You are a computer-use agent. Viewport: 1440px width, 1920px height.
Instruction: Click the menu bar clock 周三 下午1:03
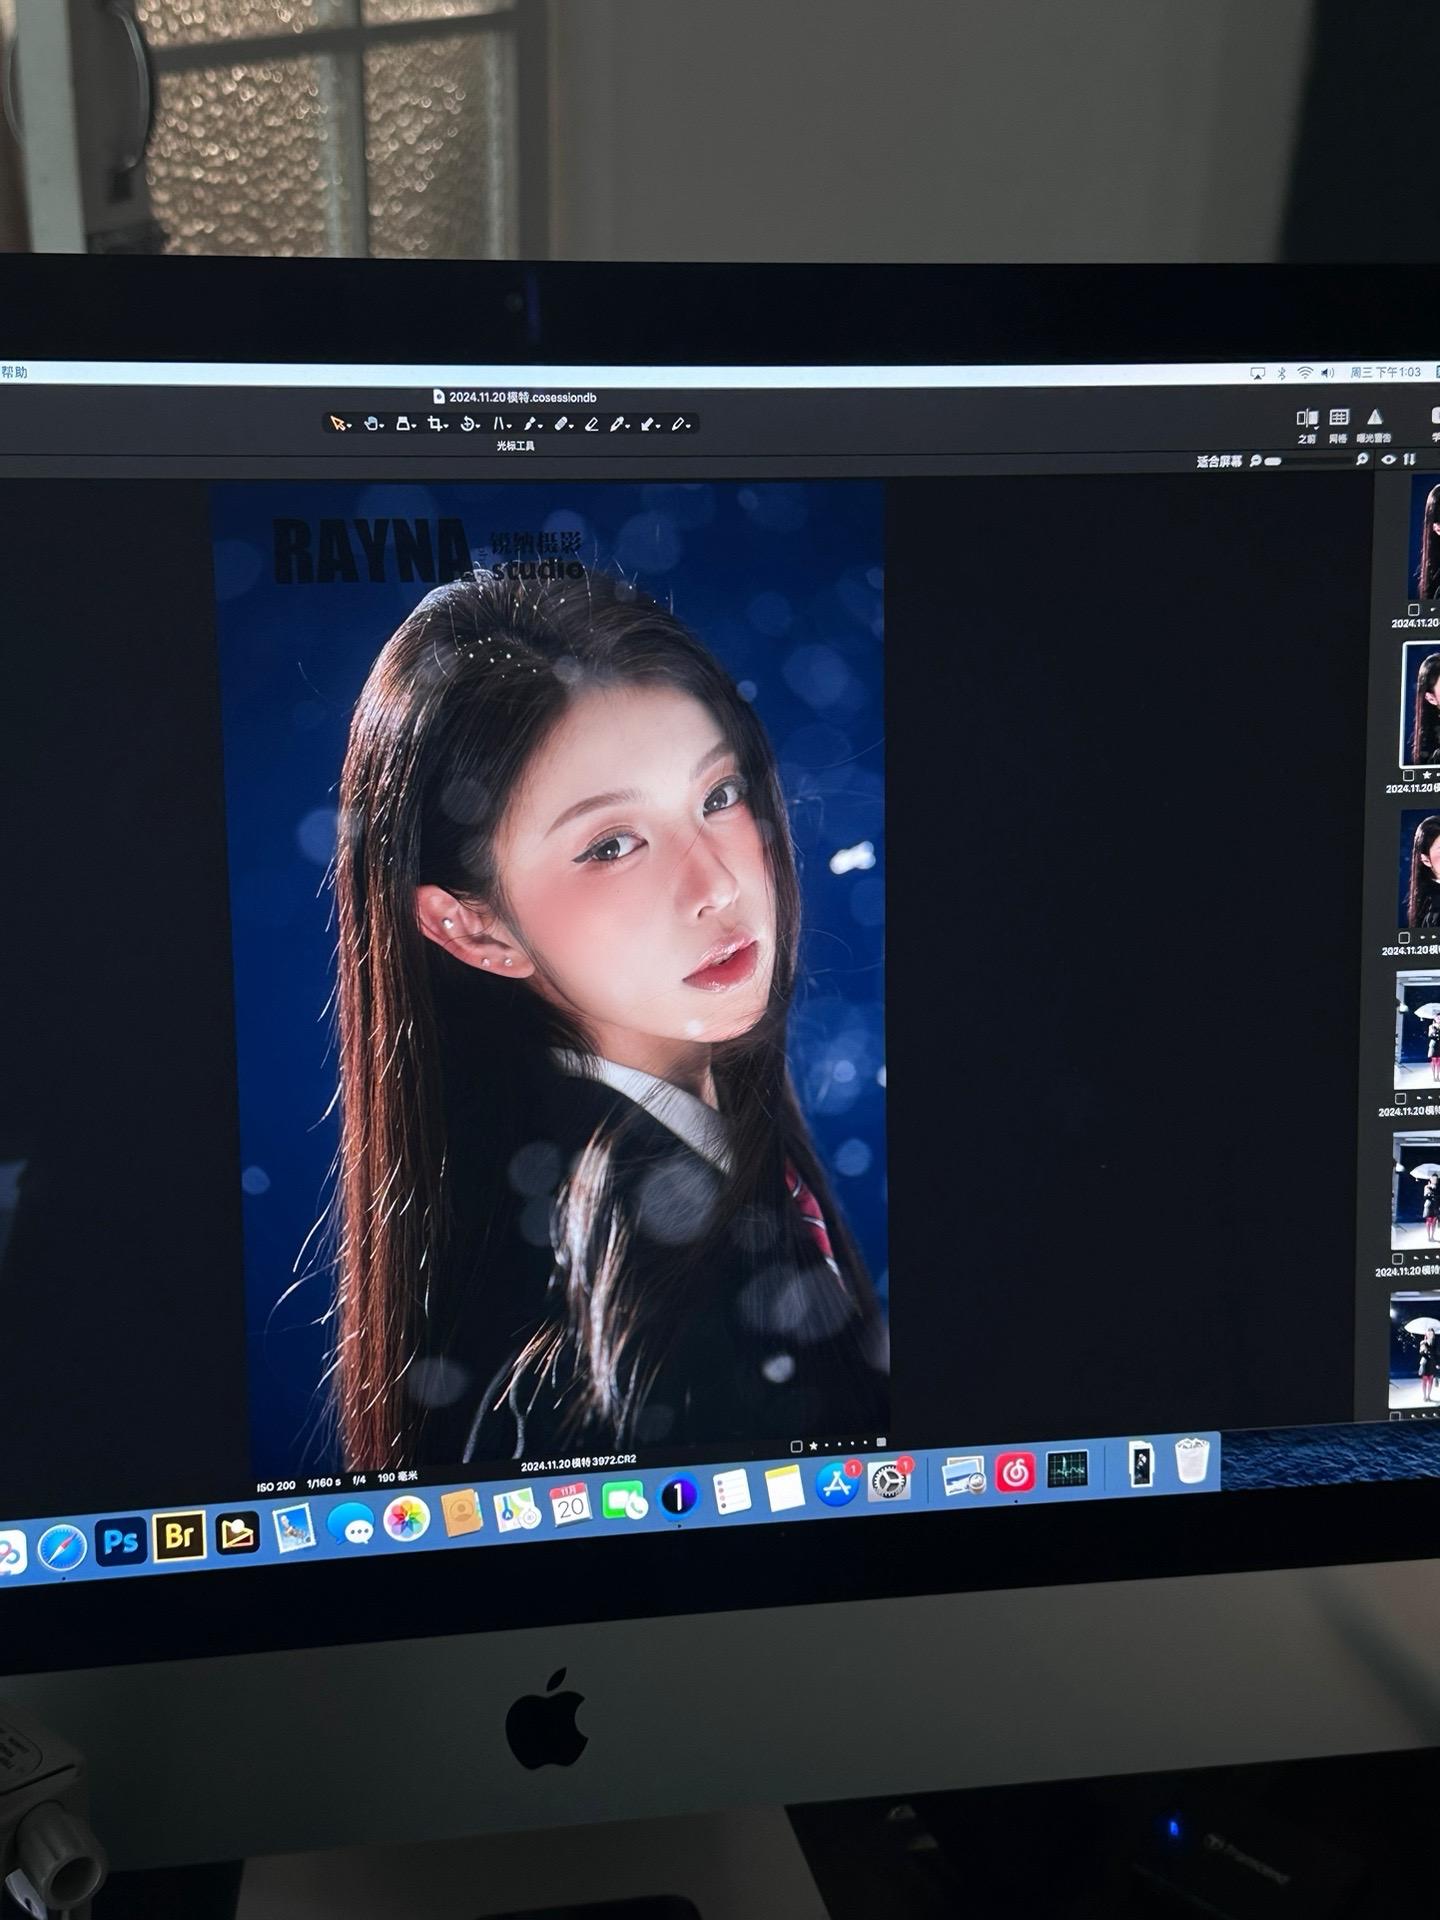pos(1385,372)
